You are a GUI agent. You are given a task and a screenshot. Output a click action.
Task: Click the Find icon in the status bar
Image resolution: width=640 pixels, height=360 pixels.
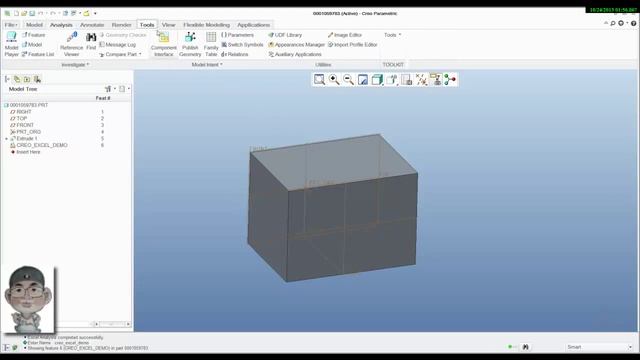[x=526, y=347]
